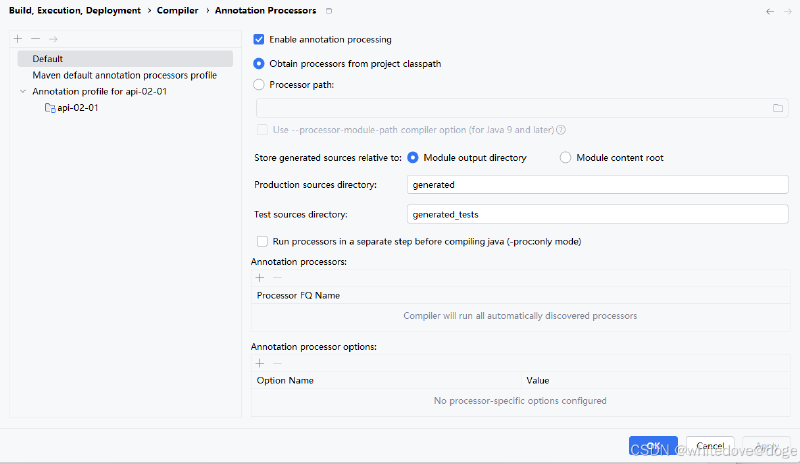Select Maven default annotation processors profile
Screen dimensions: 800x464
[x=124, y=75]
